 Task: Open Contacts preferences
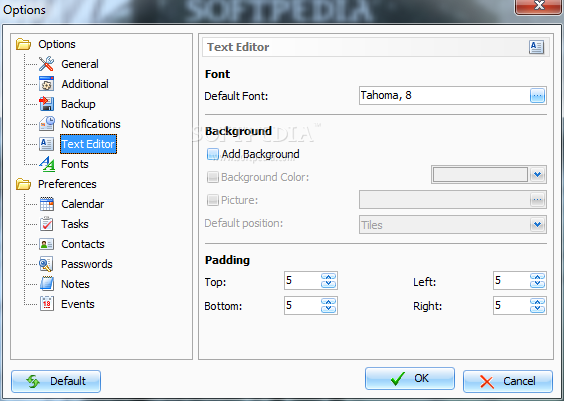coord(83,244)
